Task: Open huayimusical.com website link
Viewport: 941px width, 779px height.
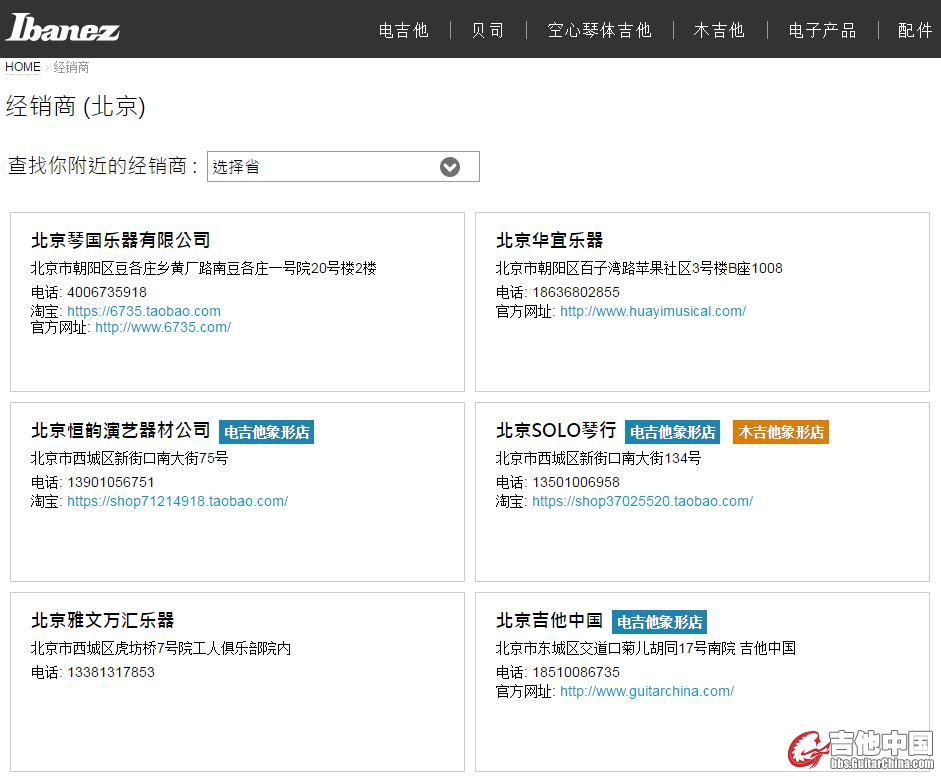Action: [653, 311]
